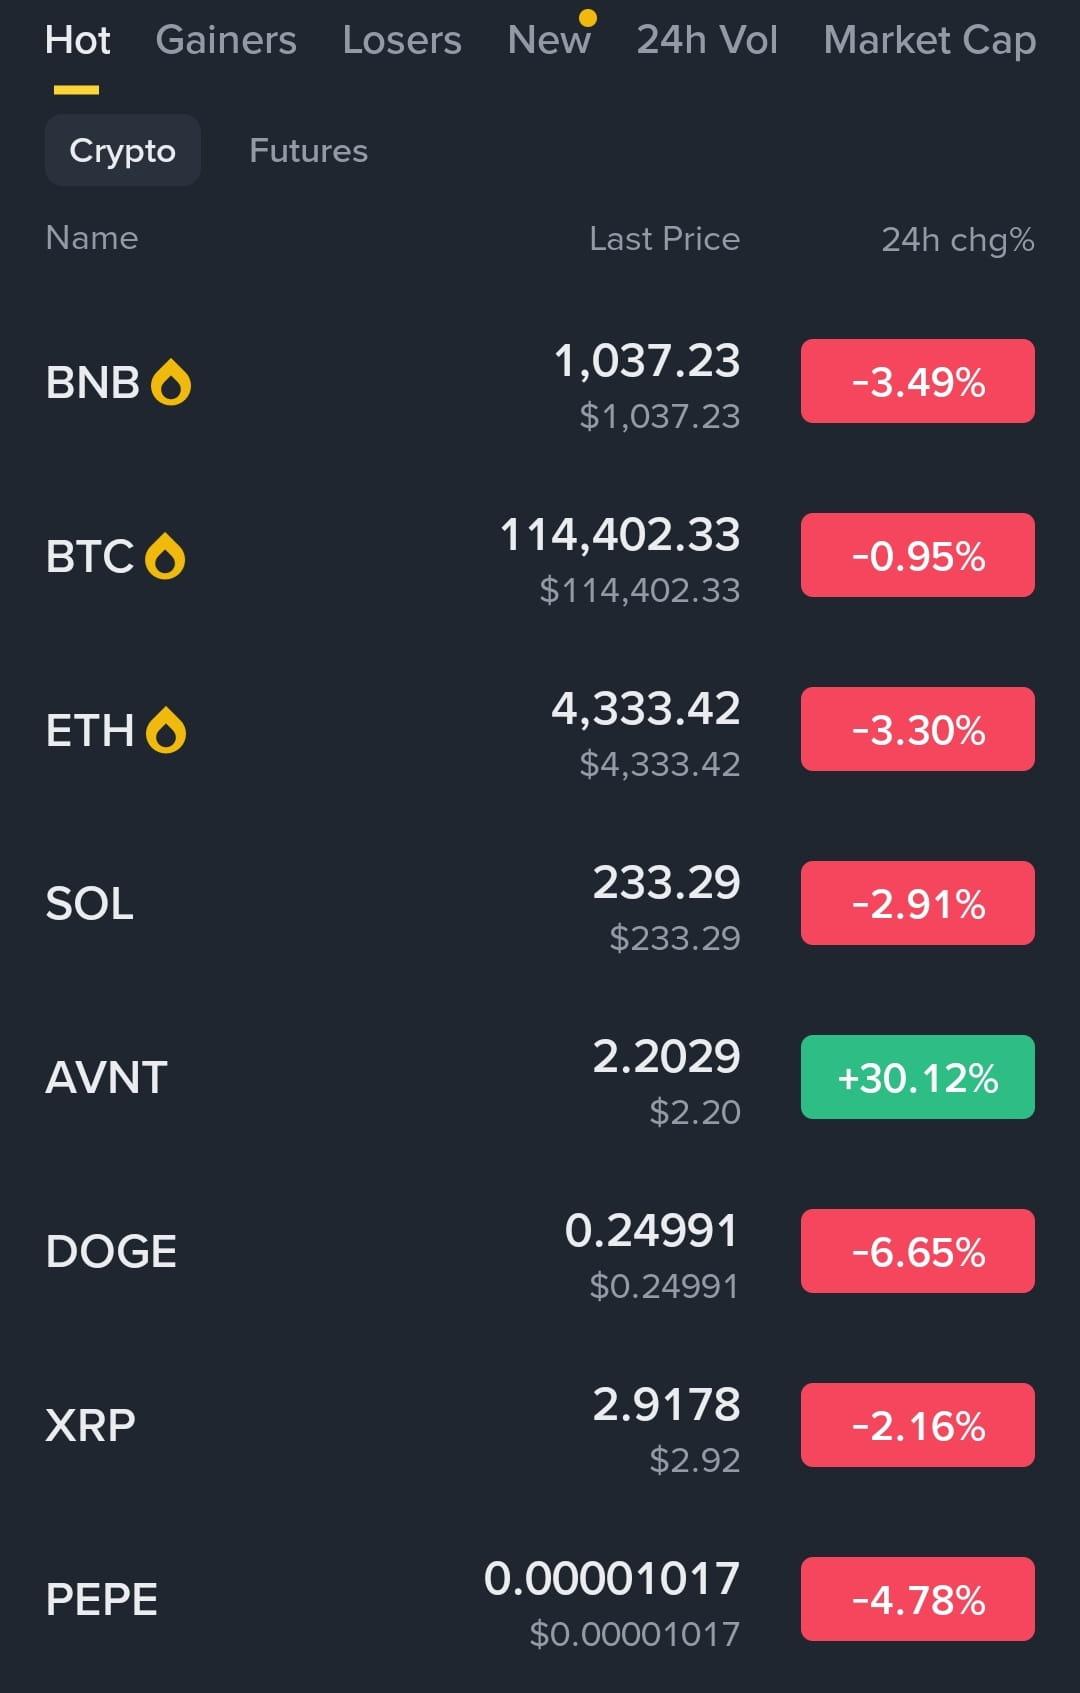Switch to the Losers tab
Viewport: 1080px width, 1693px height.
tap(402, 40)
